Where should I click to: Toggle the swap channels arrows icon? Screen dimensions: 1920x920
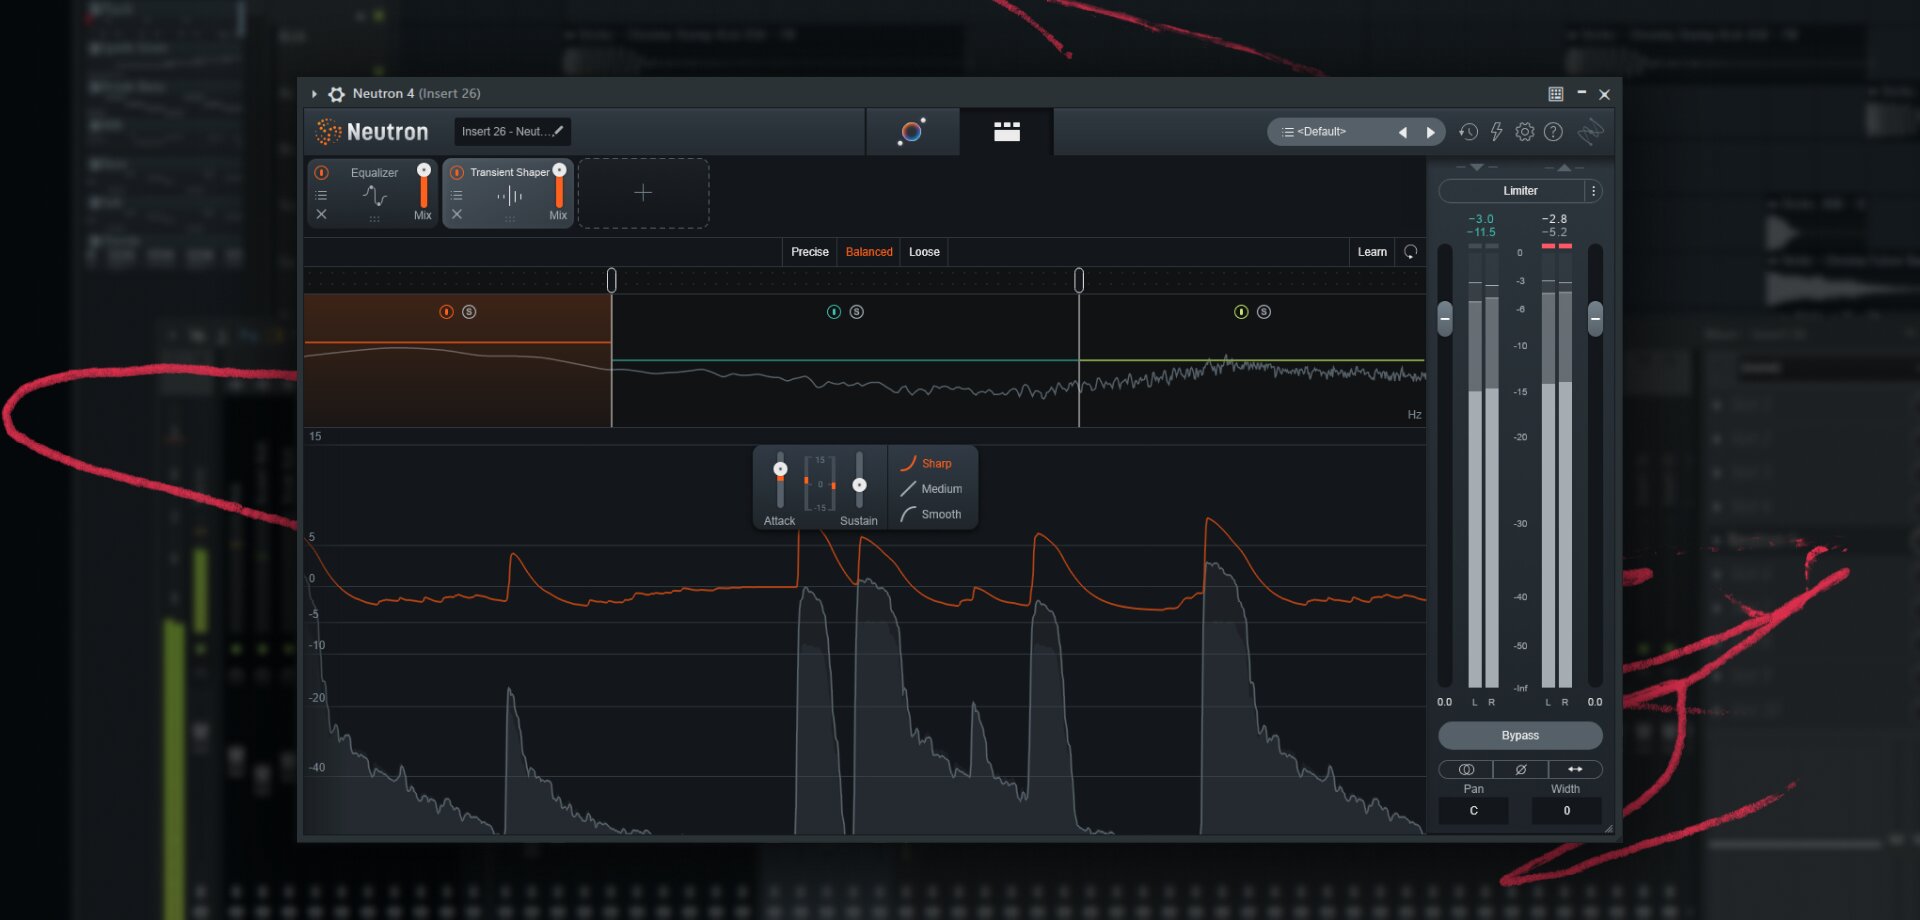coord(1575,769)
